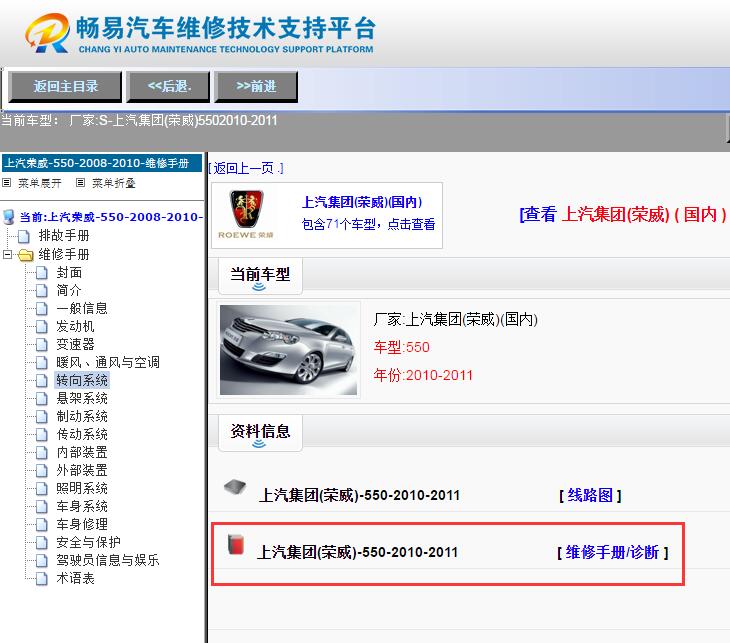730x643 pixels.
Task: Open the 驾驶员信息与娱乐 entry
Action: (x=108, y=561)
